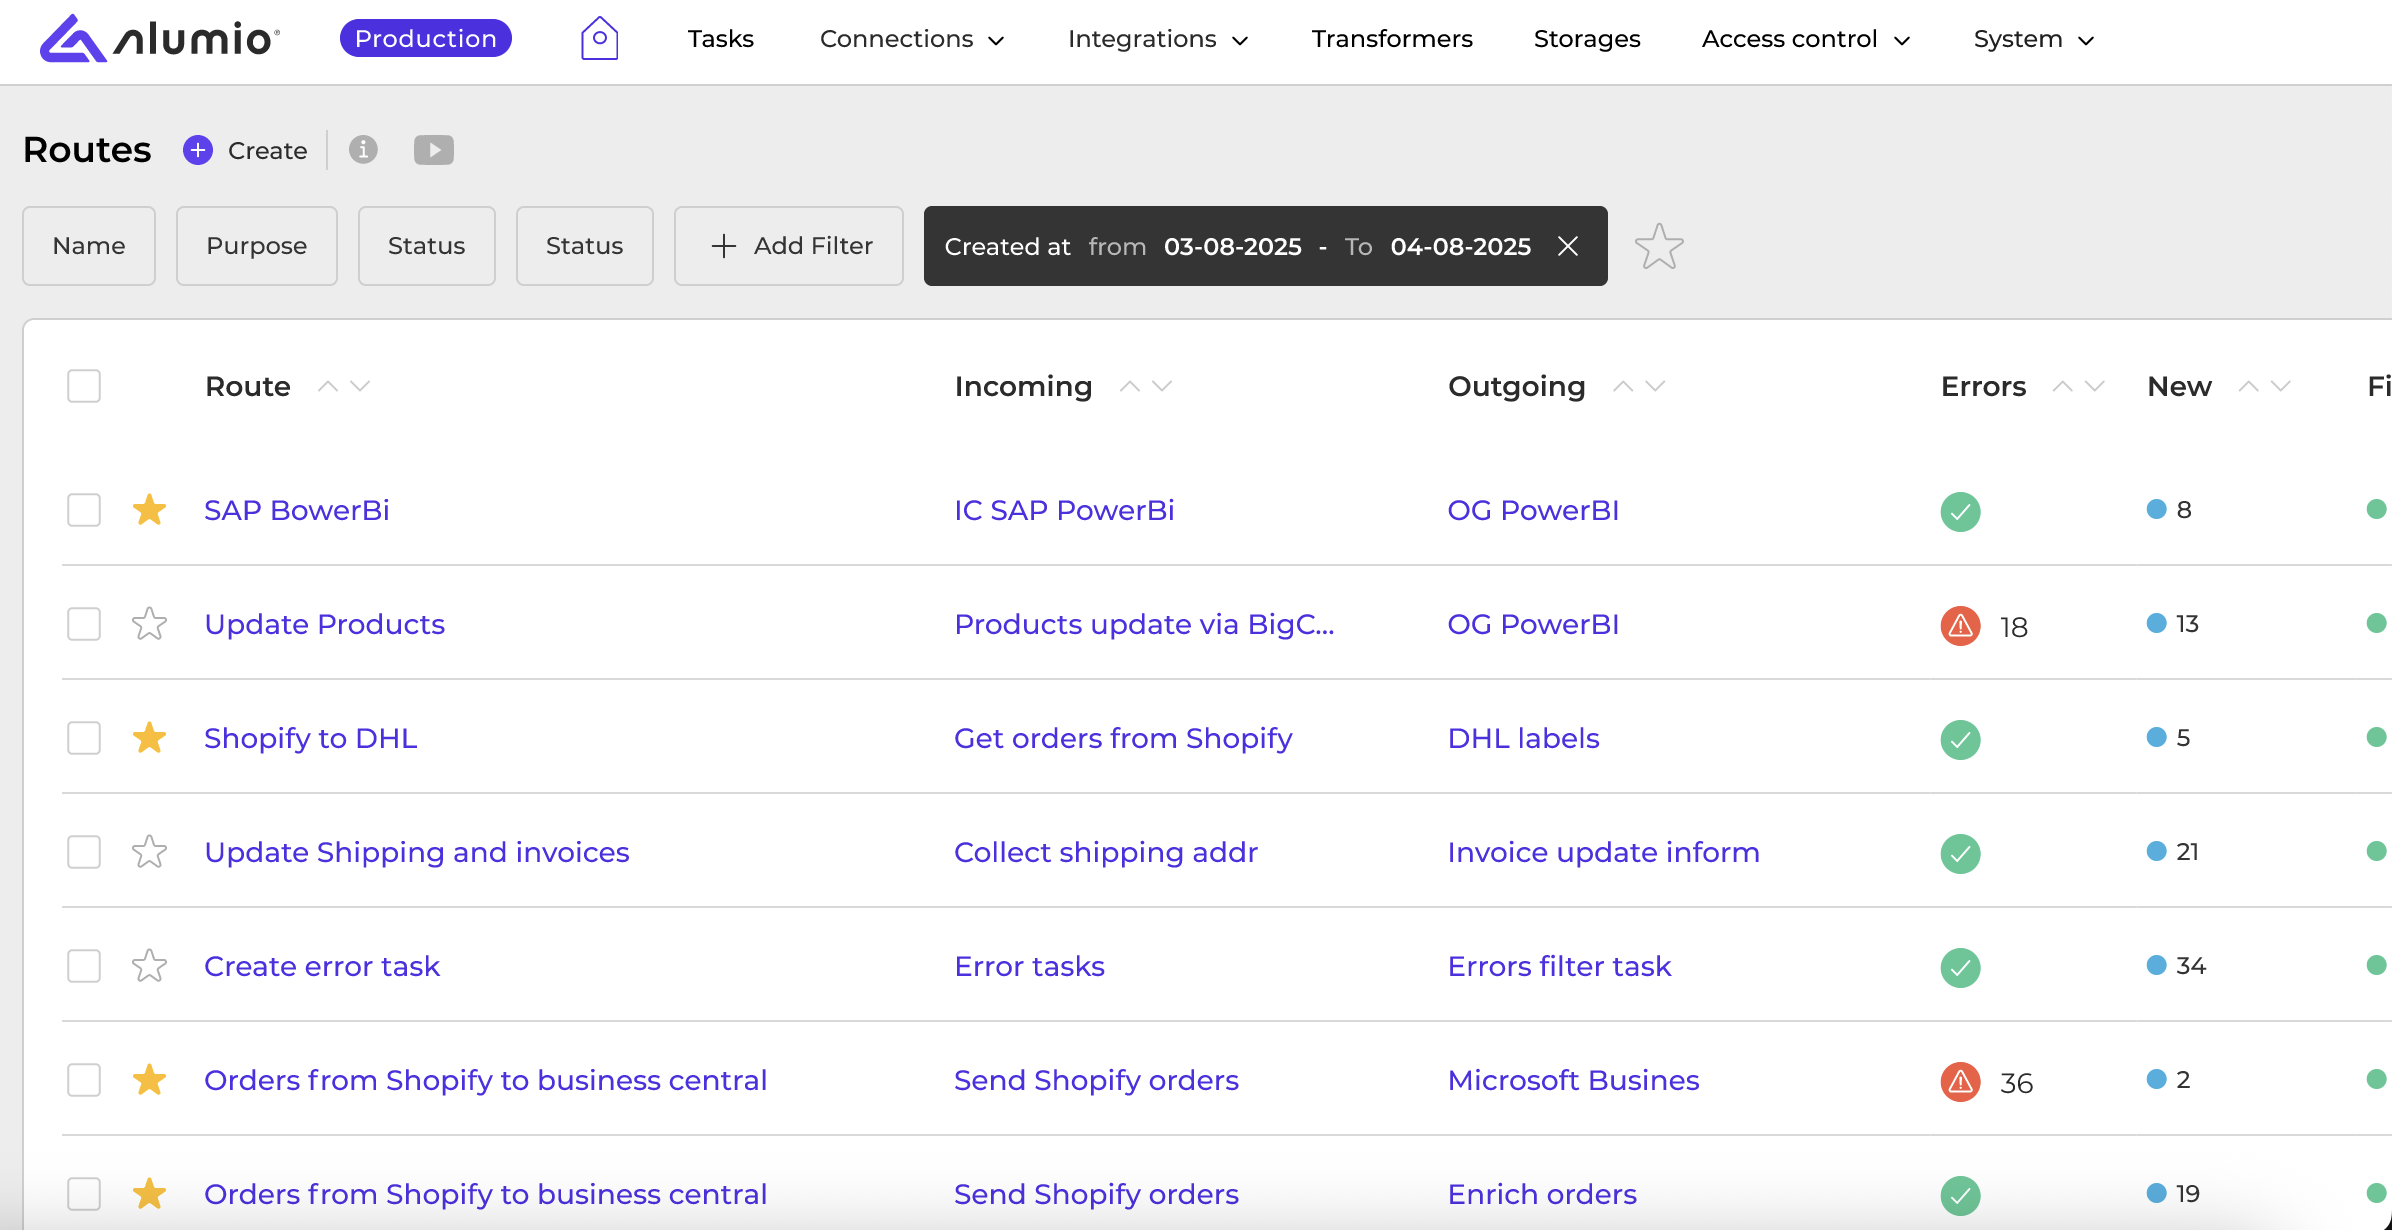Click the error warning icon showing 18
The width and height of the screenshot is (2392, 1230).
point(1960,626)
